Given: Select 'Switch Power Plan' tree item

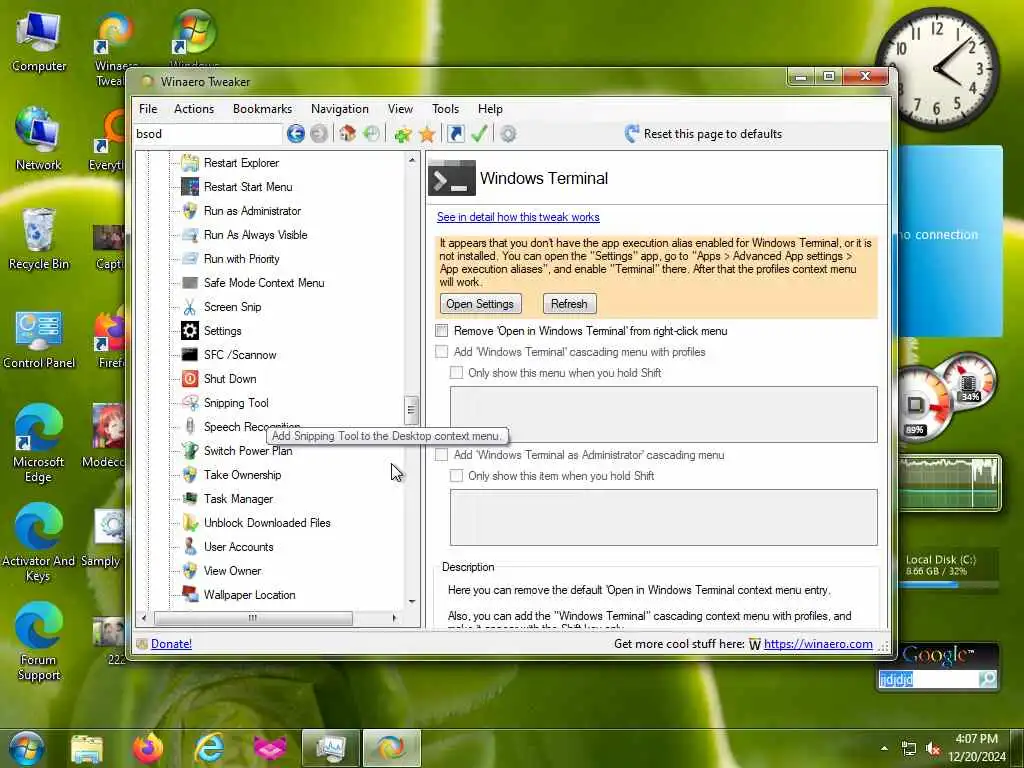Looking at the screenshot, I should point(248,451).
